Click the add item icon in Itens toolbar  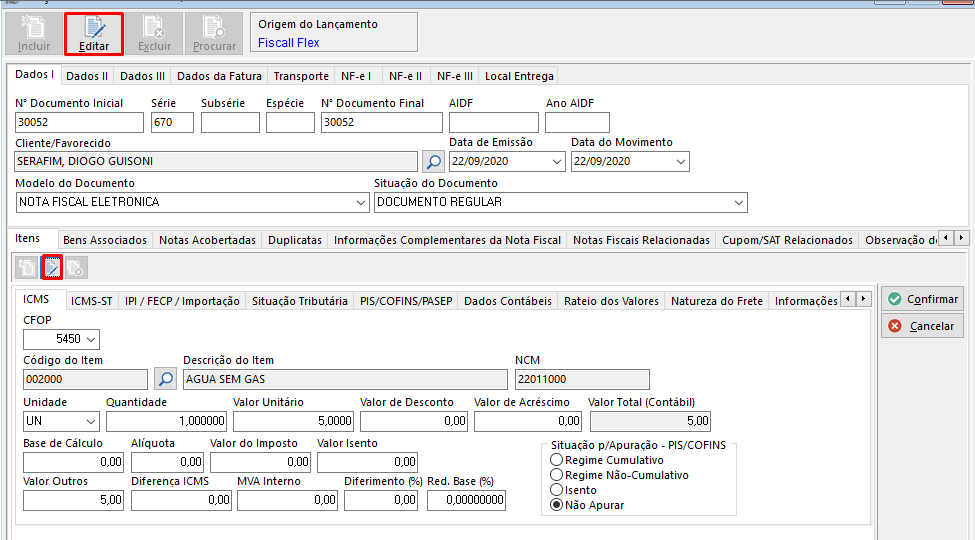[x=26, y=268]
